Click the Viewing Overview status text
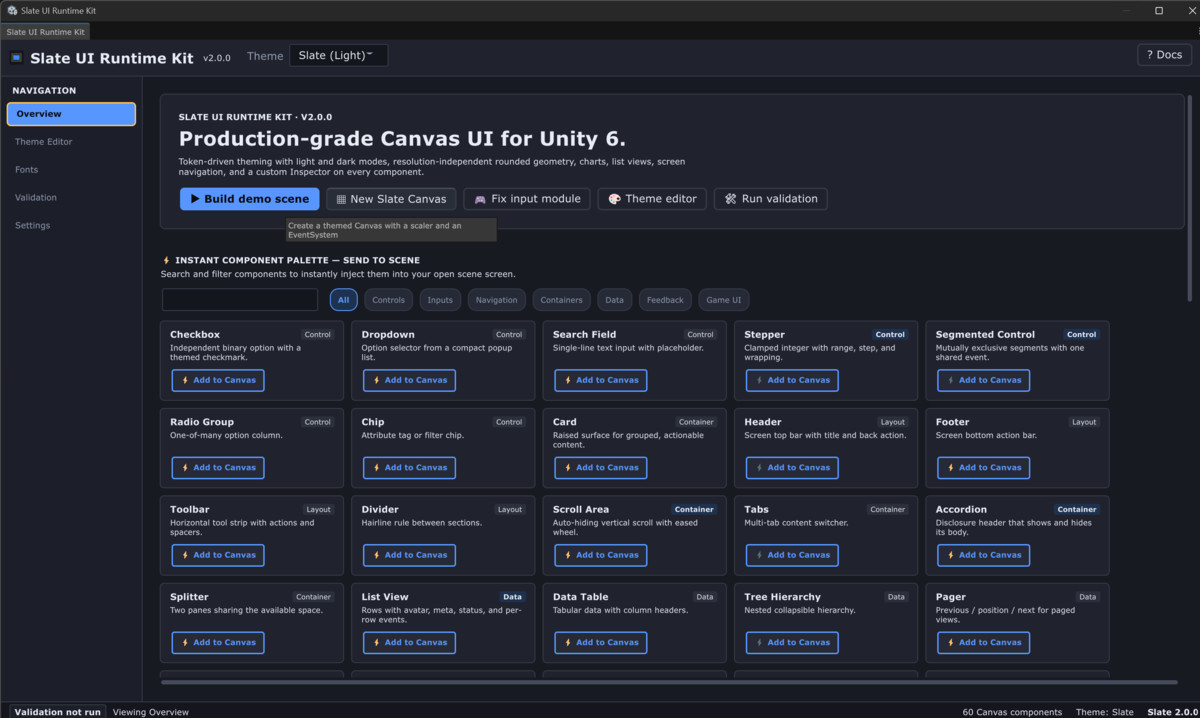1200x718 pixels. pyautogui.click(x=151, y=712)
